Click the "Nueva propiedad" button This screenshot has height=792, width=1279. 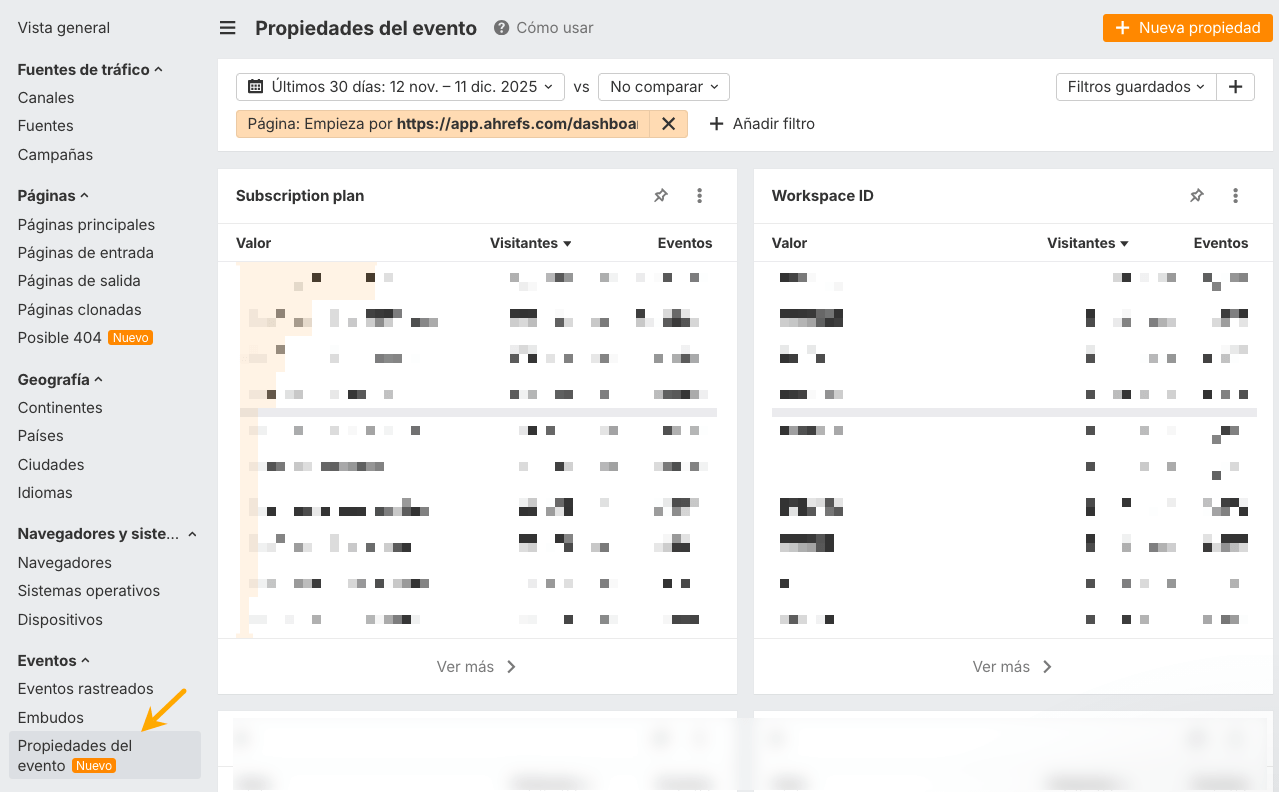1187,28
